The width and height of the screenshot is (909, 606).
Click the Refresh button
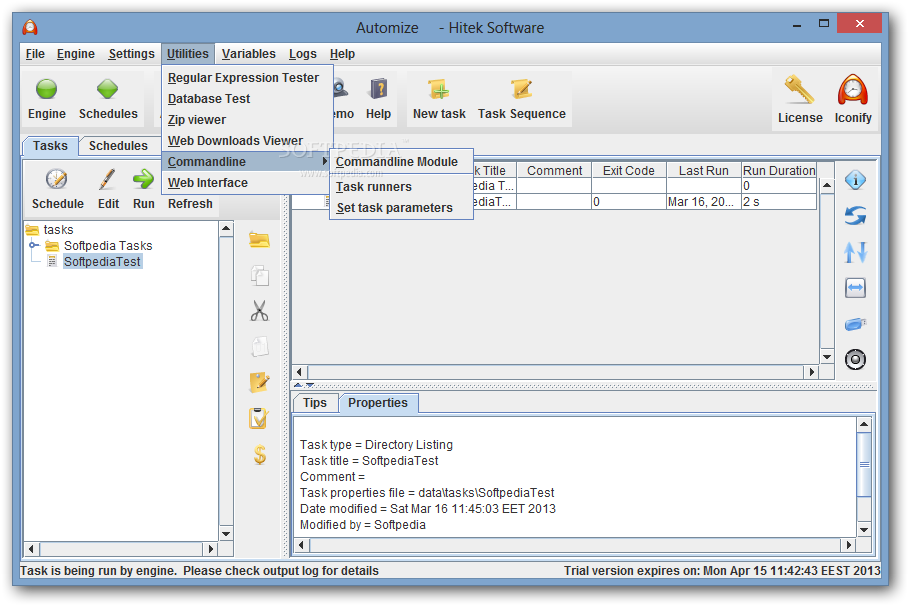click(190, 204)
